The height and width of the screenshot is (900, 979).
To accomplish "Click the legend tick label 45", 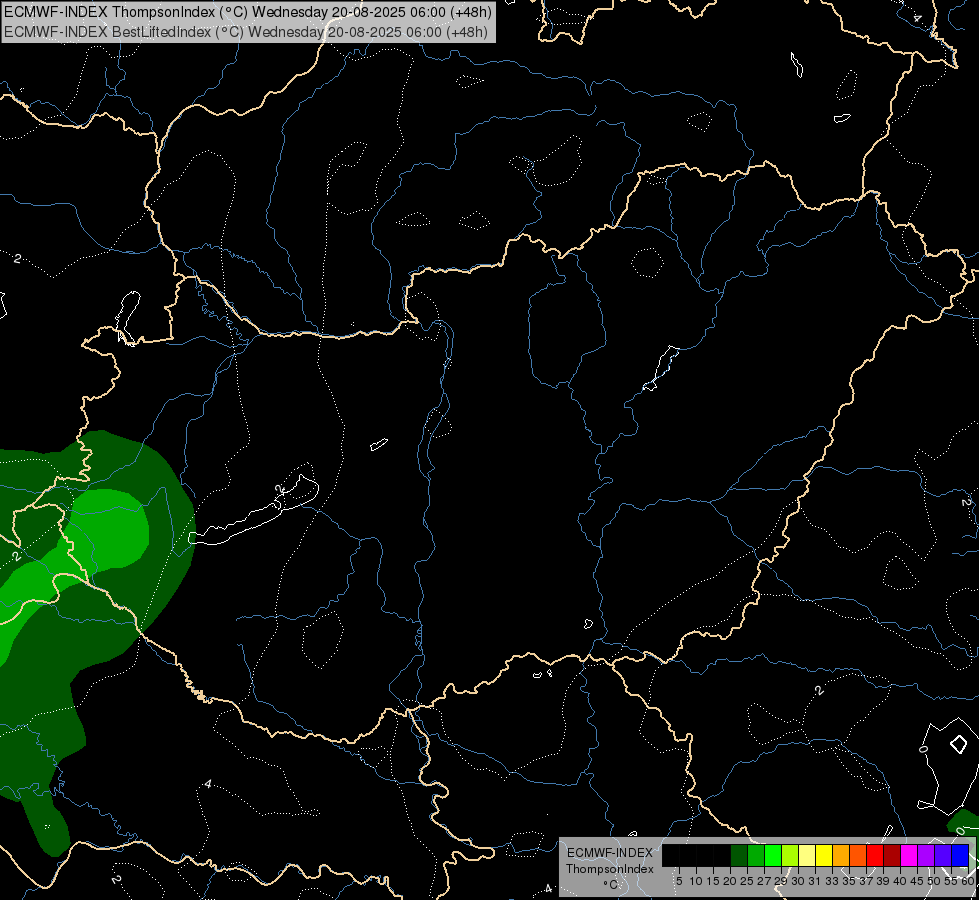I will click(x=917, y=881).
